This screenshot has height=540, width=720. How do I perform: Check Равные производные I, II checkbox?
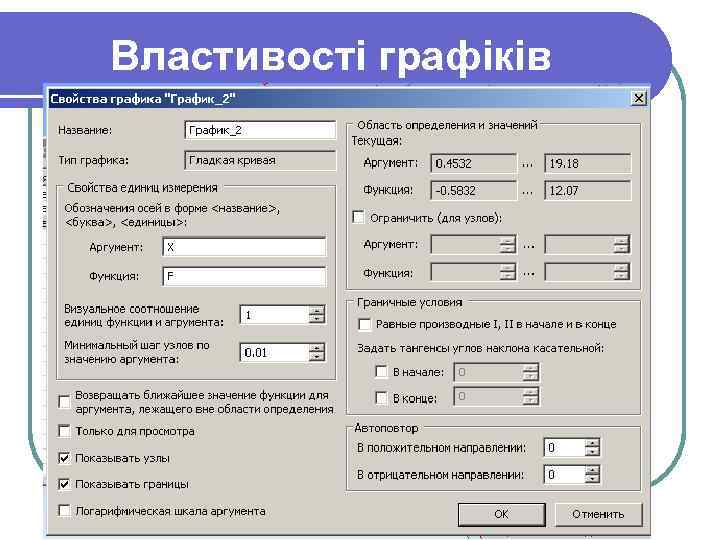coord(365,324)
